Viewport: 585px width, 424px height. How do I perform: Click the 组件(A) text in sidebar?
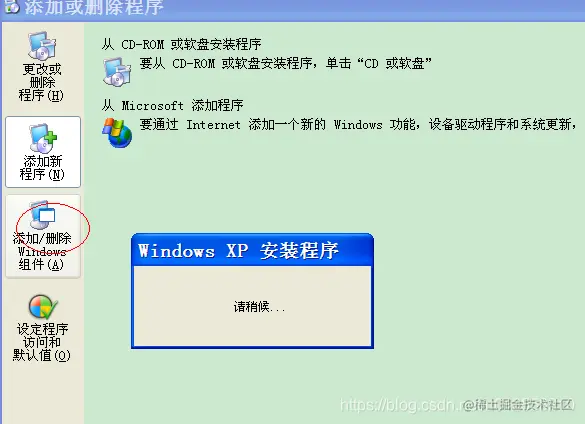[41, 265]
